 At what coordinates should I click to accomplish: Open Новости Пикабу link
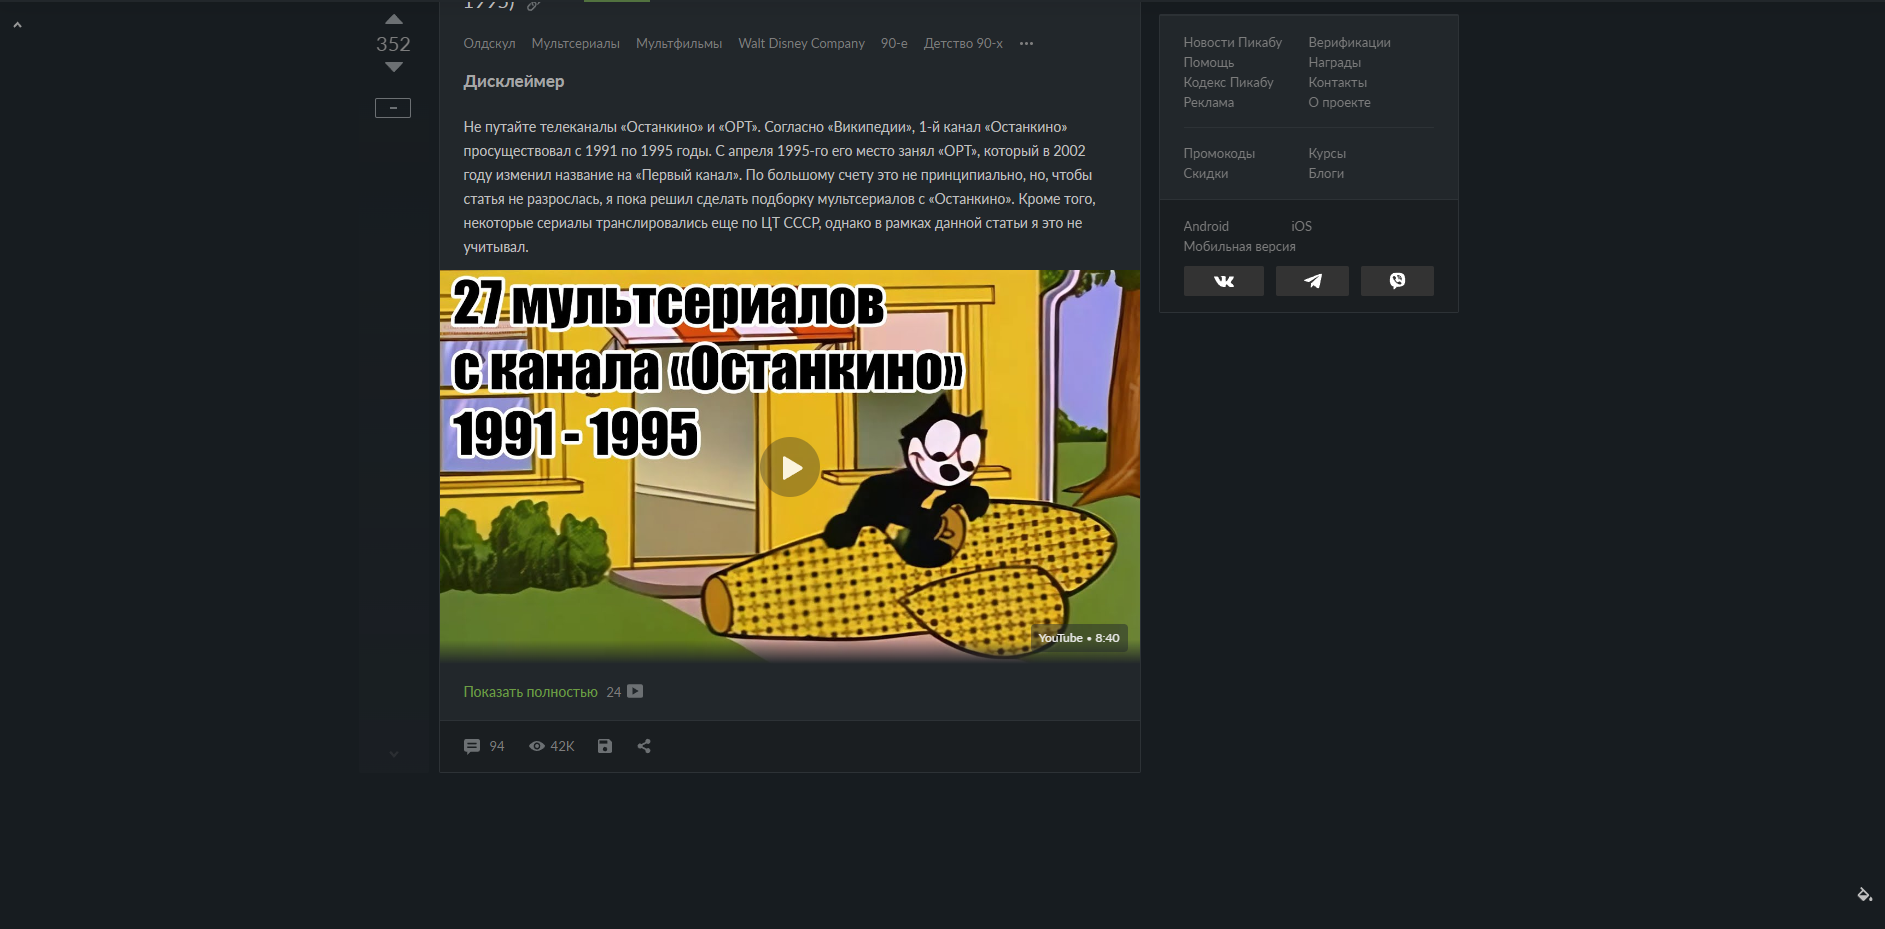pyautogui.click(x=1232, y=42)
